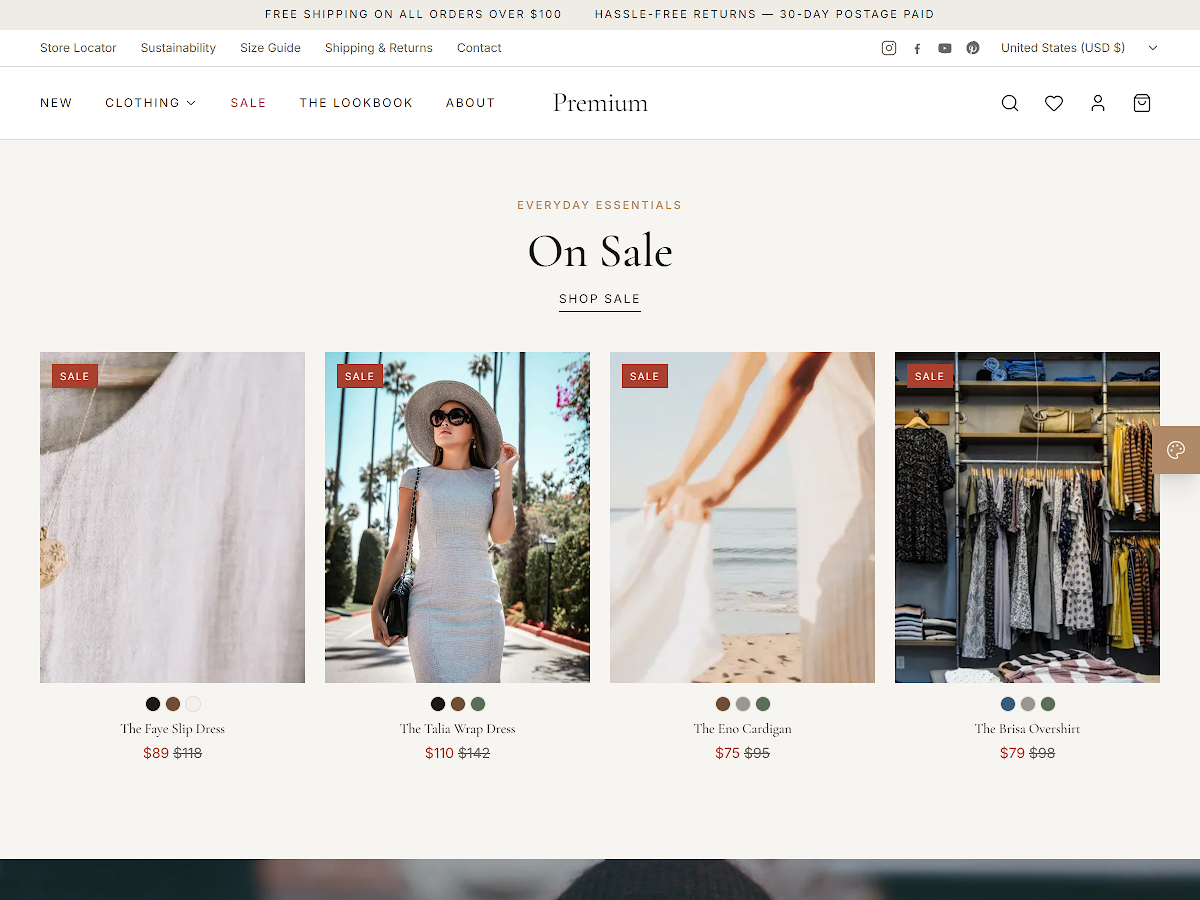Click the Shop Sale link
The width and height of the screenshot is (1200, 900).
pos(600,299)
